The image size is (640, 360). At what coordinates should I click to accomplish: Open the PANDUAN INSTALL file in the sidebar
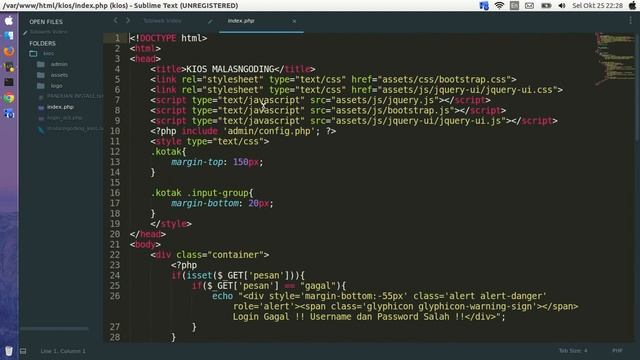tap(75, 96)
